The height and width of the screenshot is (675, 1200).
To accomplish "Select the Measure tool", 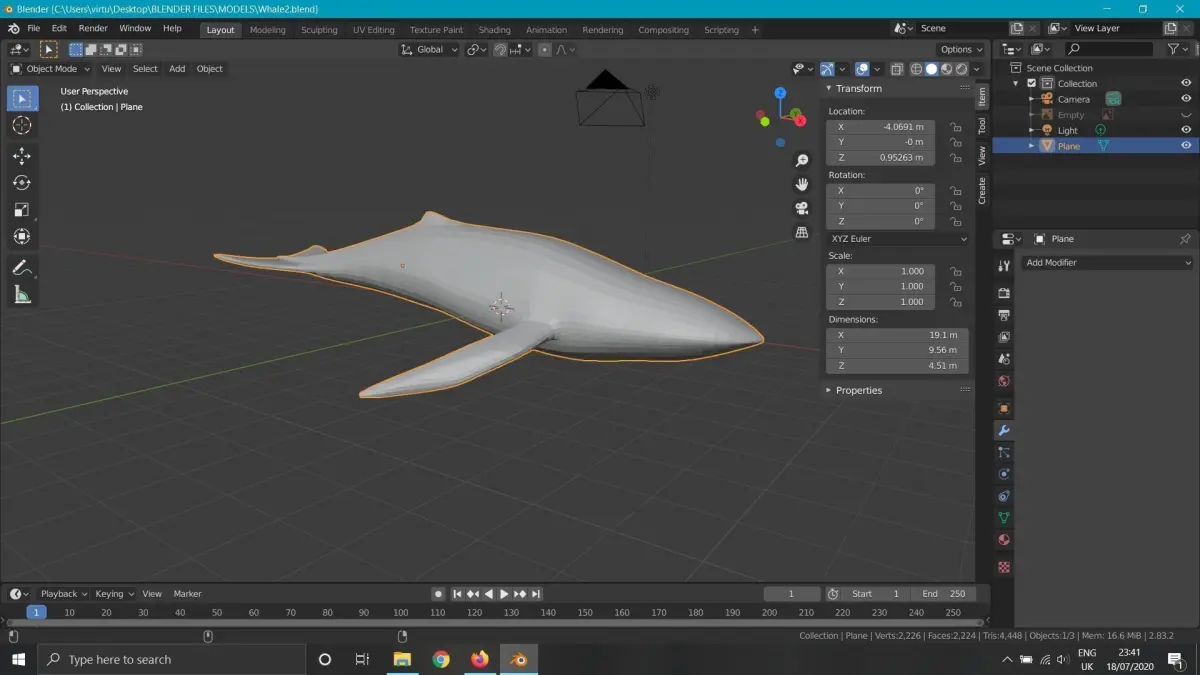I will pyautogui.click(x=22, y=294).
